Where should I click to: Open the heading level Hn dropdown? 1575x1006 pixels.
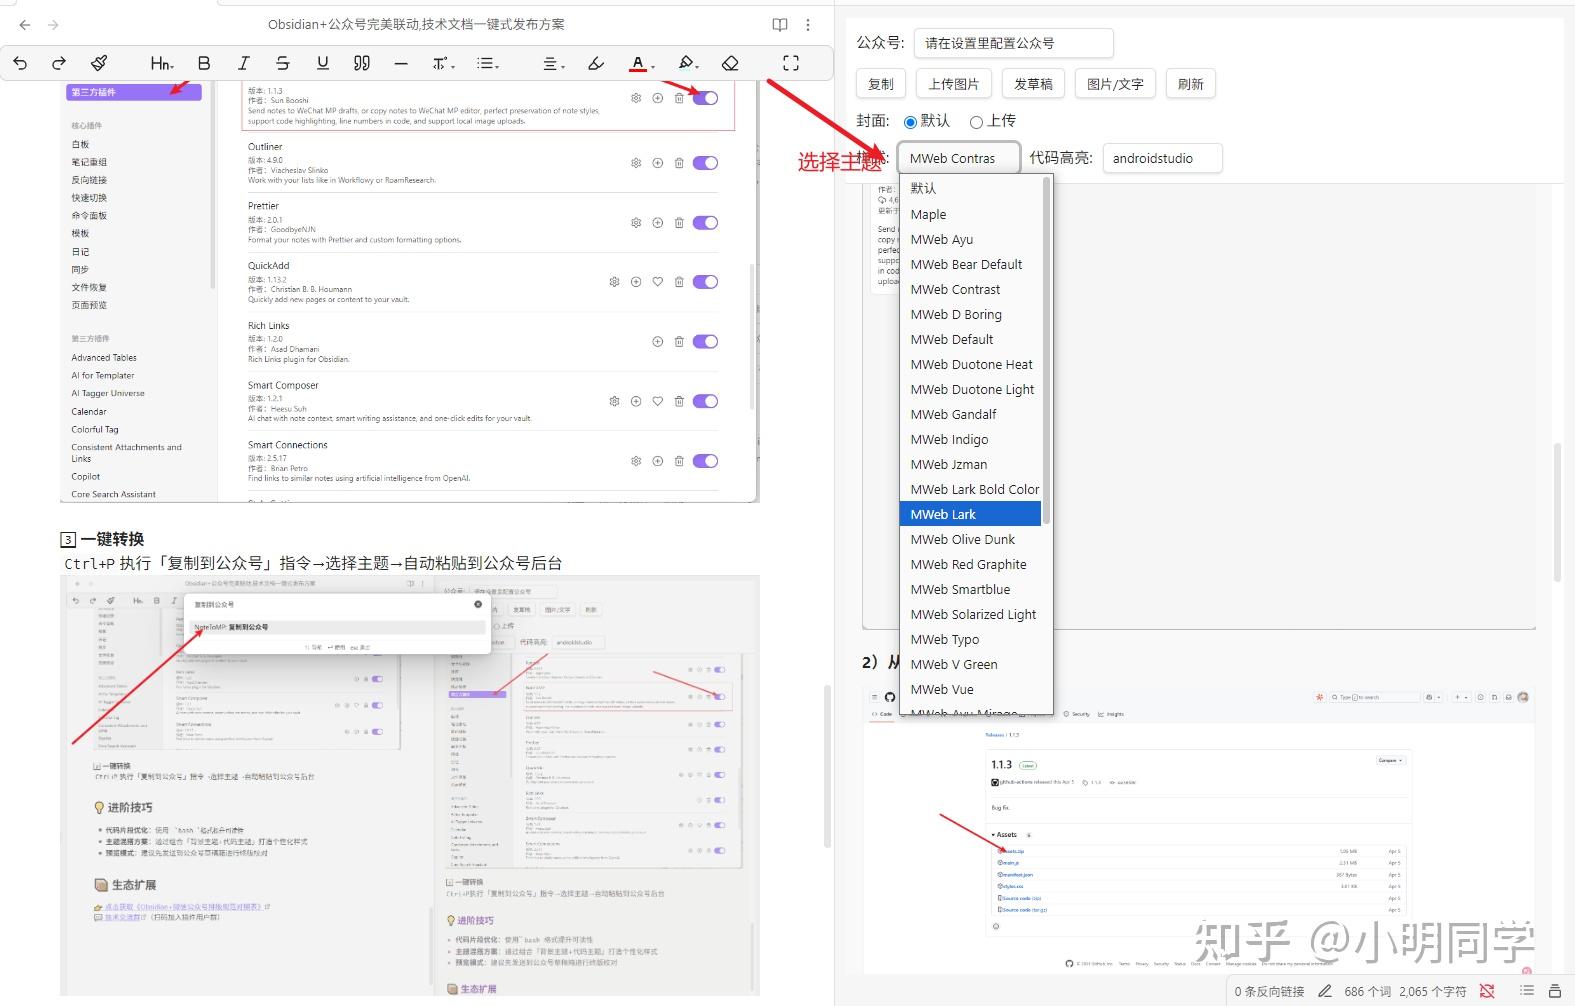click(162, 63)
